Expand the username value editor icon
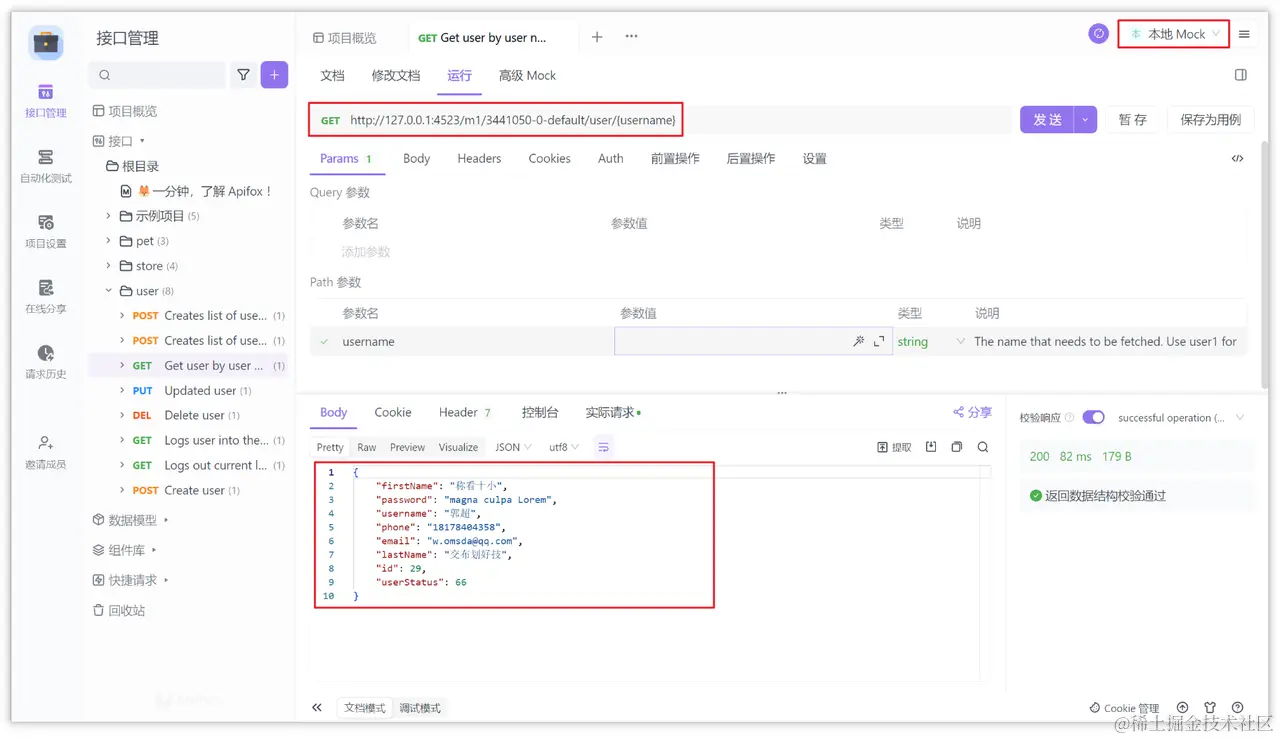Viewport: 1280px width, 740px height. pos(879,341)
